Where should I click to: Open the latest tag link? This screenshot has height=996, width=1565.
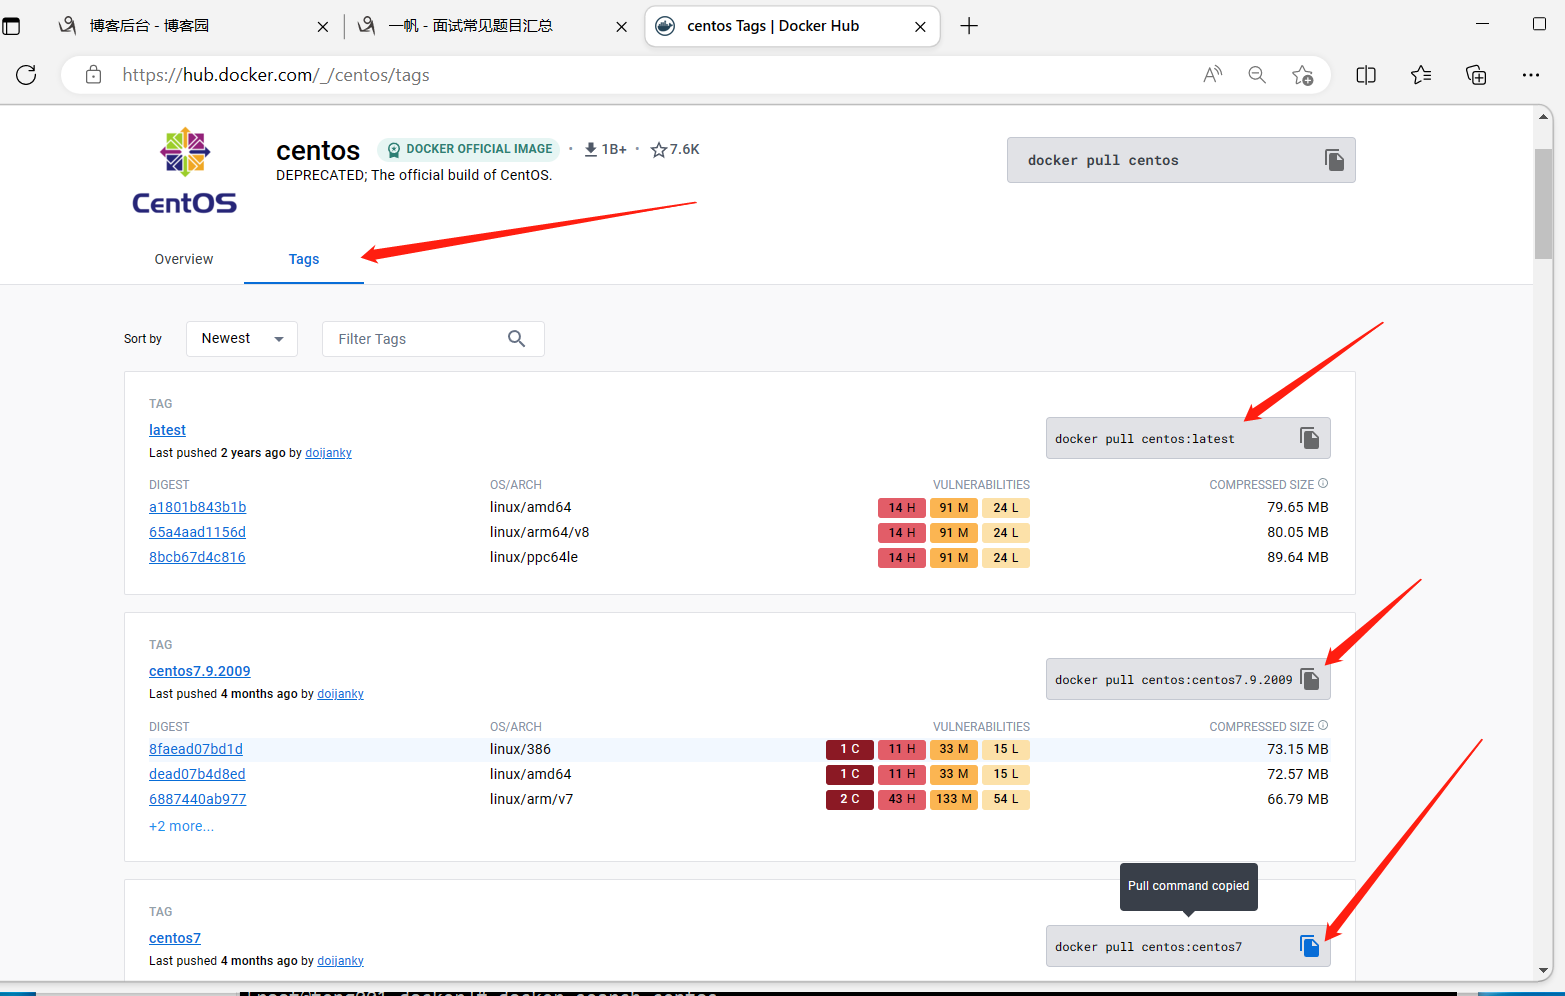(x=167, y=430)
